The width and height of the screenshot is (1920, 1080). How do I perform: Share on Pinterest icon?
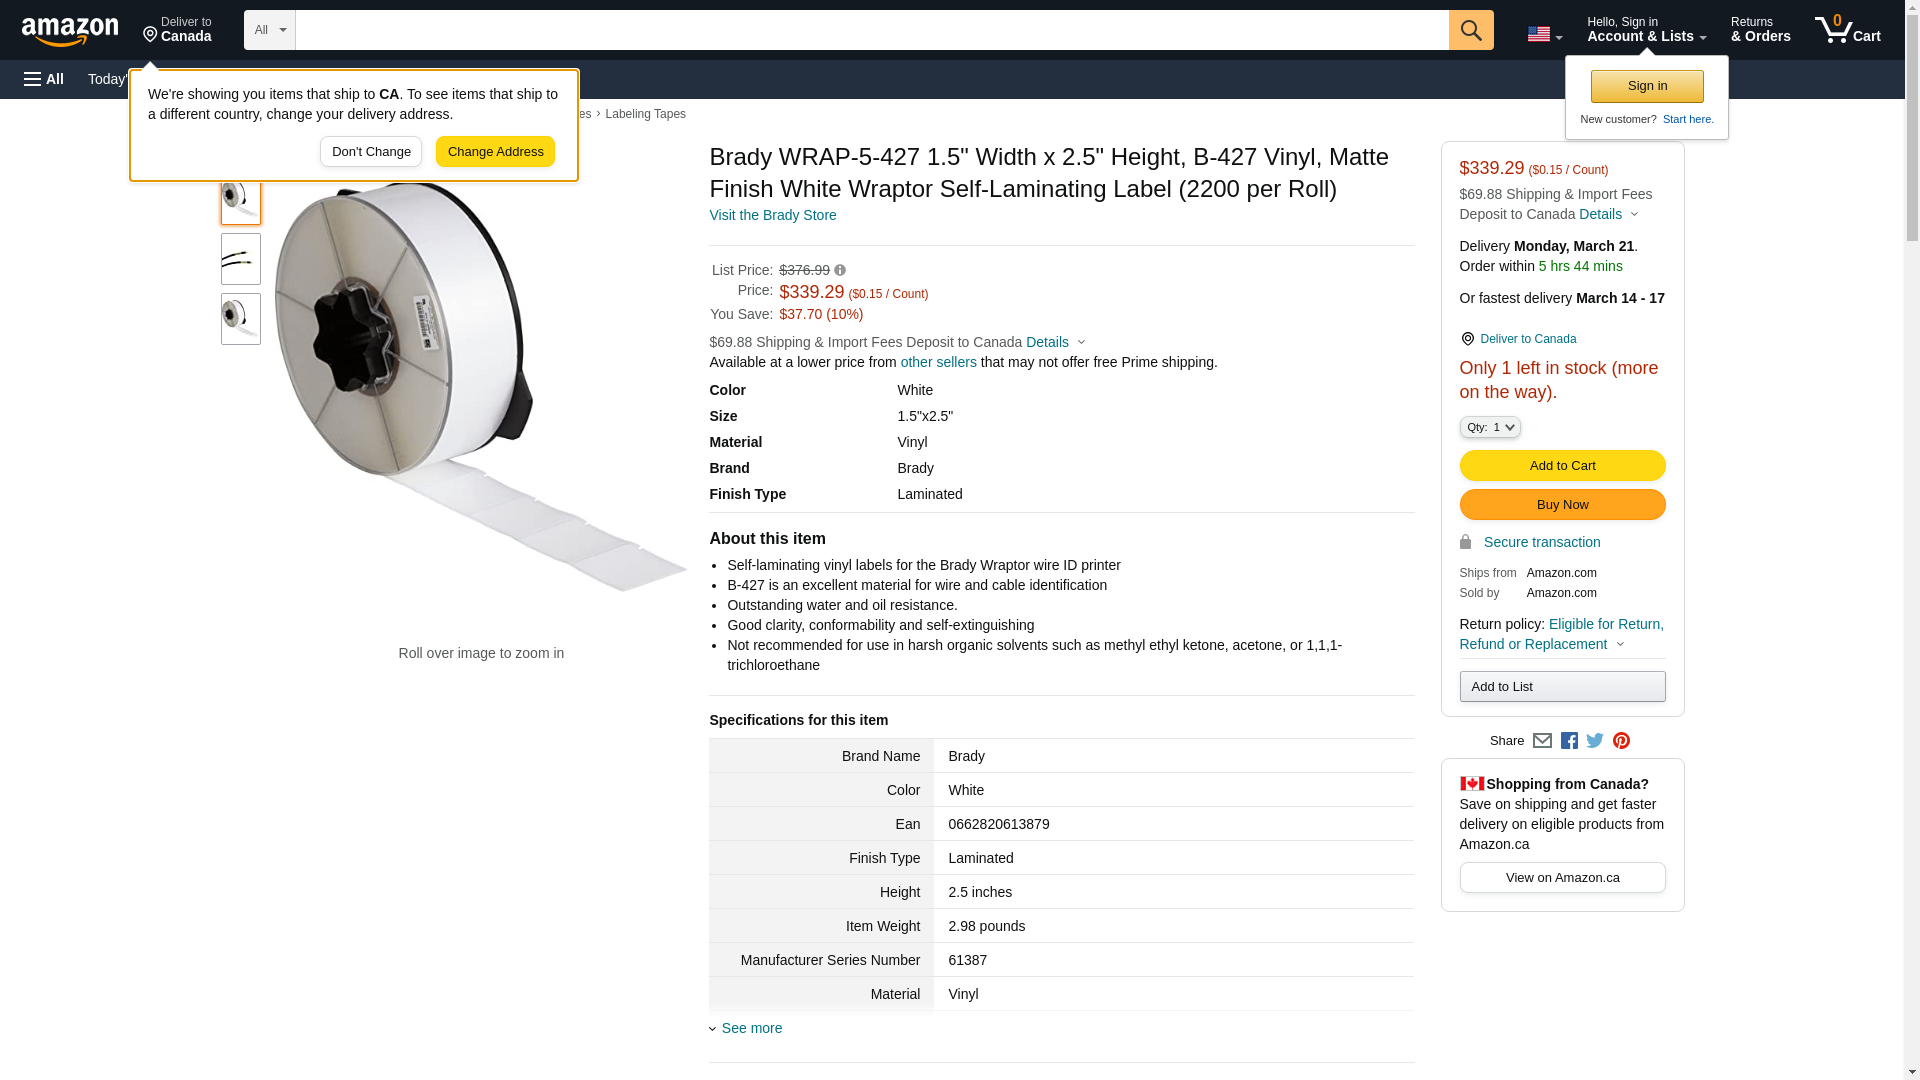point(1621,741)
